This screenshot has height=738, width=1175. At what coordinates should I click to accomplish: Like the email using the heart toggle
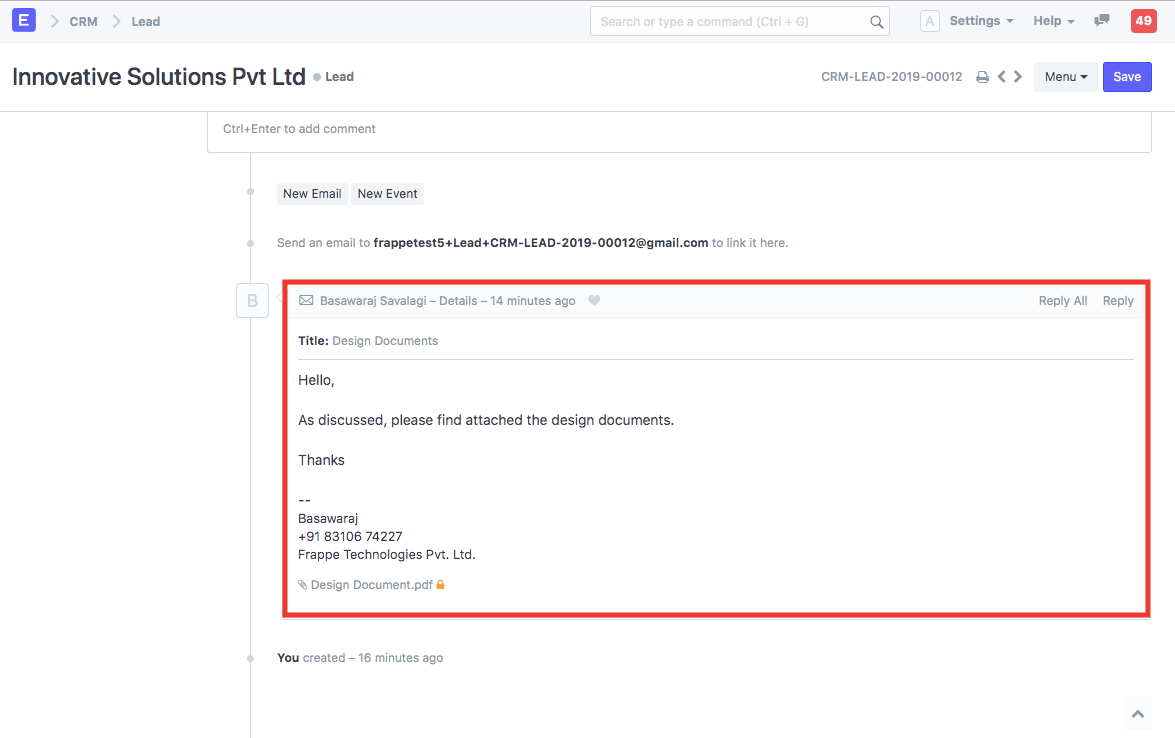click(x=594, y=300)
